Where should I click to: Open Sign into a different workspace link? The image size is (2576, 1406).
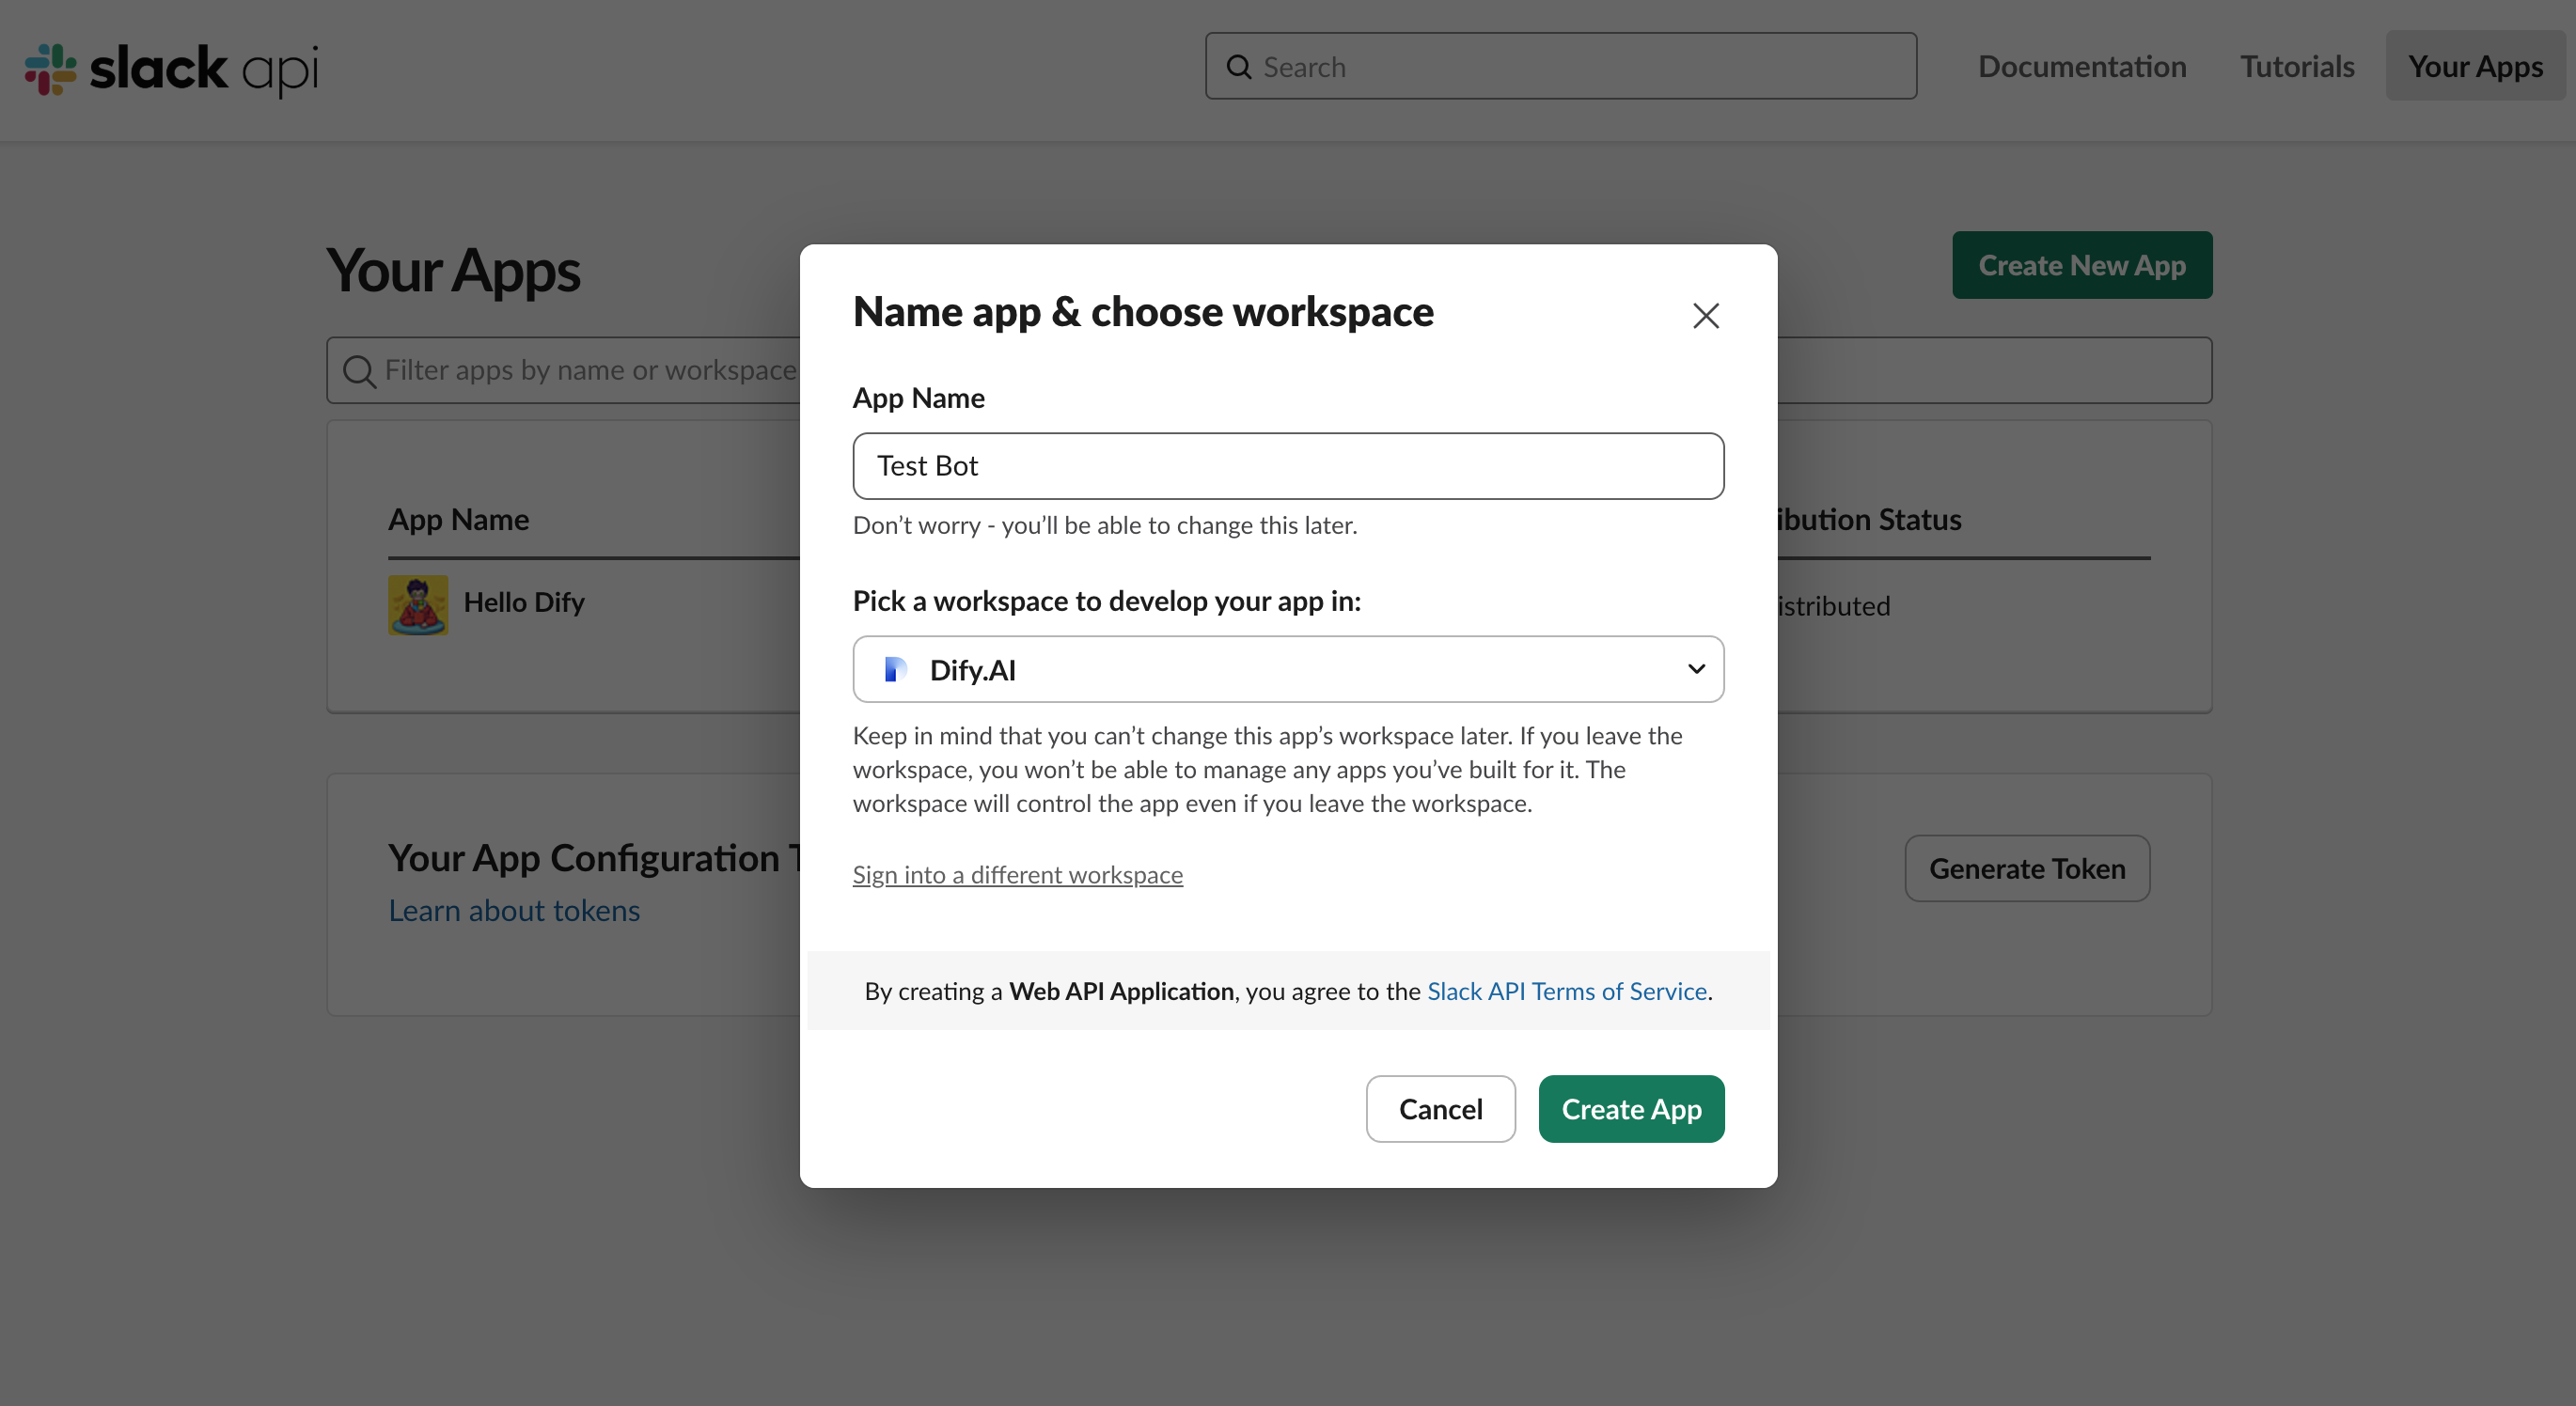(1017, 875)
